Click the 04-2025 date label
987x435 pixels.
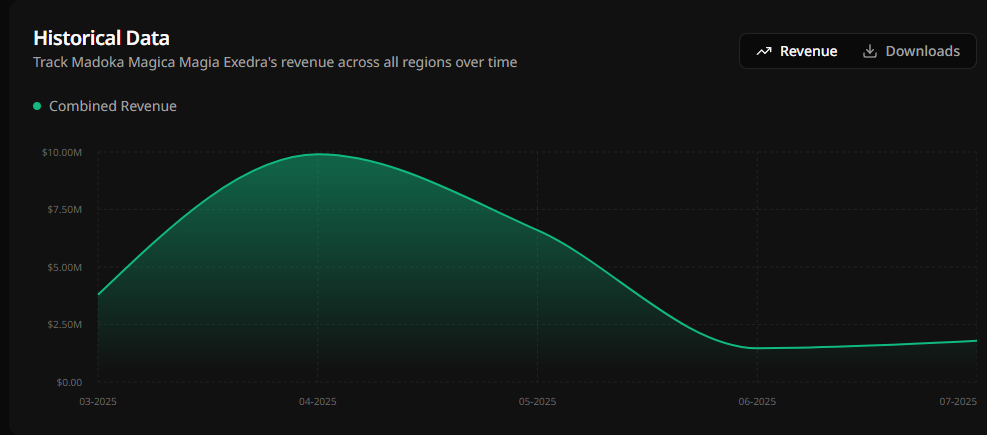tap(317, 402)
